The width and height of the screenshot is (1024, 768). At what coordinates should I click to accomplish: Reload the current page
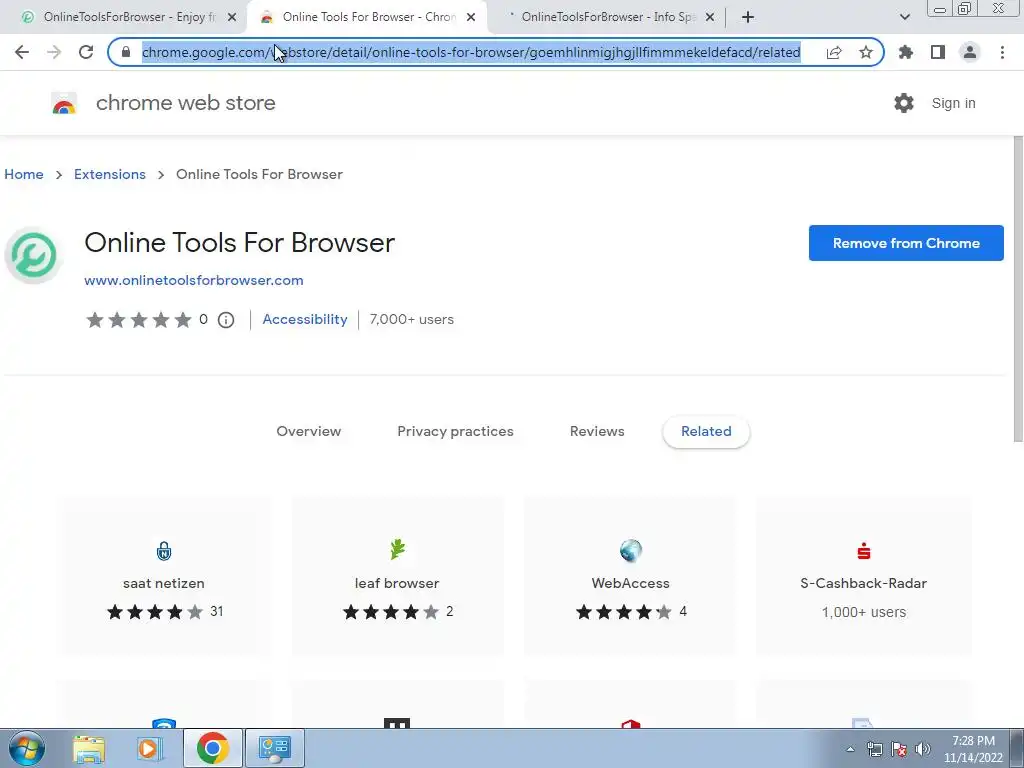[86, 52]
